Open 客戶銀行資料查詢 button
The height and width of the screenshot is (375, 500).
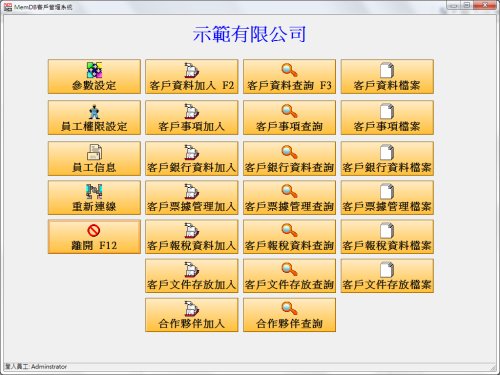(289, 158)
